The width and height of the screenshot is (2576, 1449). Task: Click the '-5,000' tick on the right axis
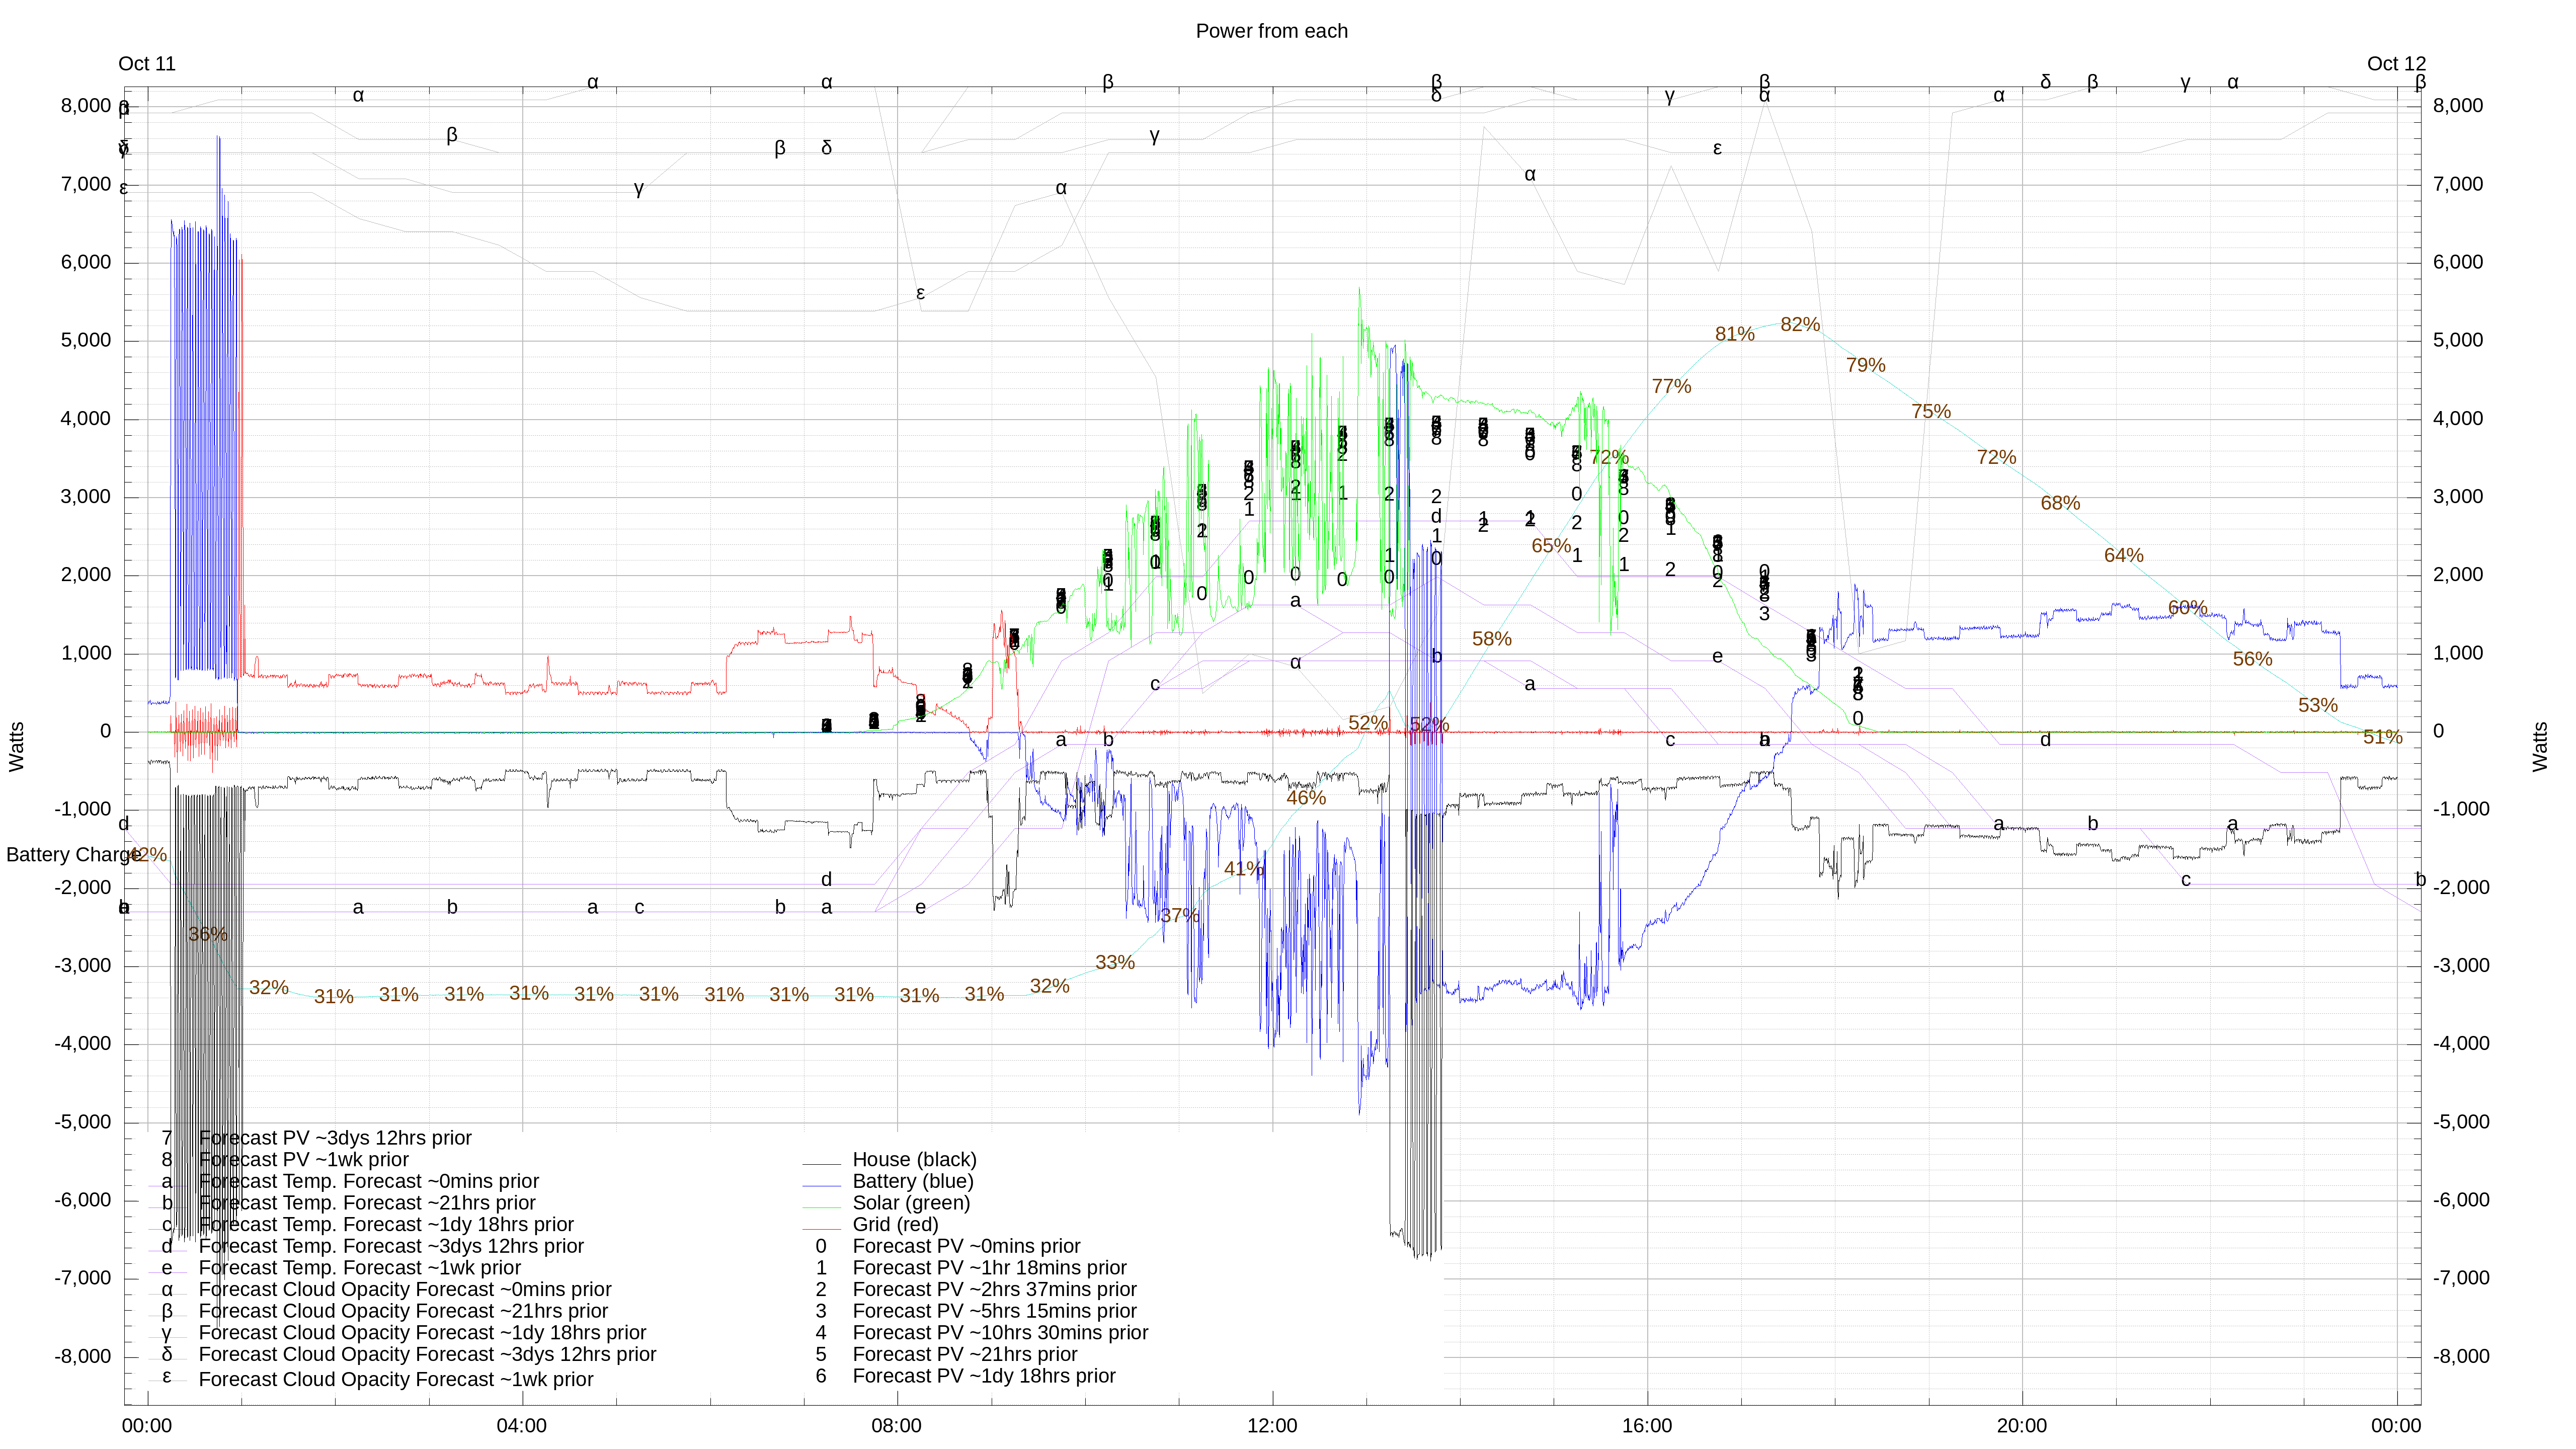[x=2462, y=1122]
